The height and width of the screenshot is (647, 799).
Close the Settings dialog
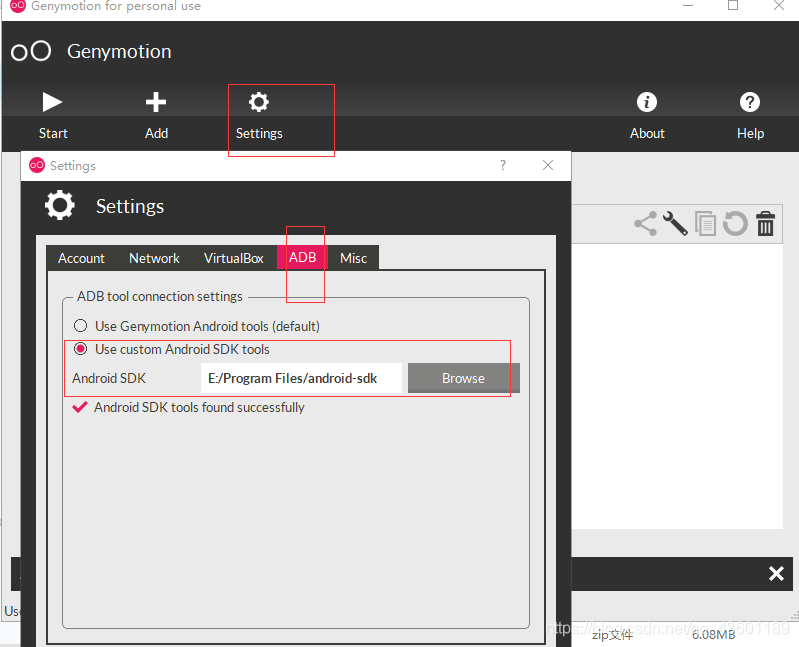(548, 165)
